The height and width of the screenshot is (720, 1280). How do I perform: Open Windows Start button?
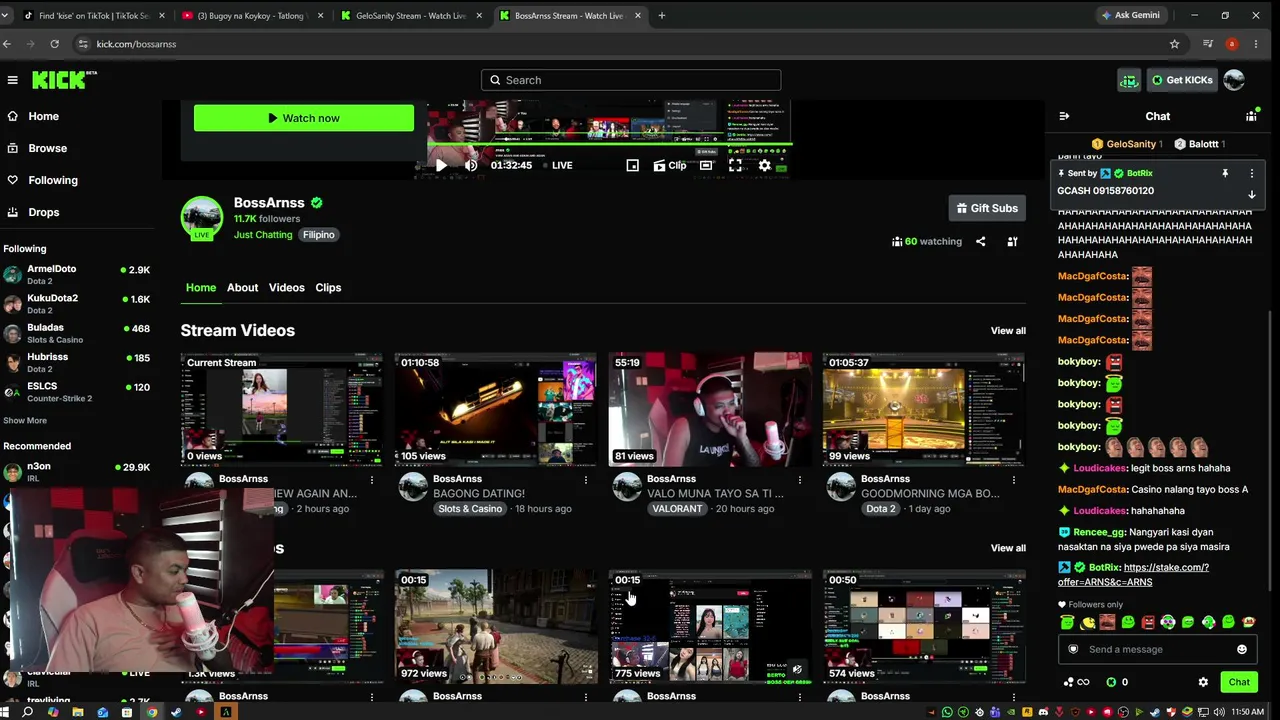click(x=6, y=712)
